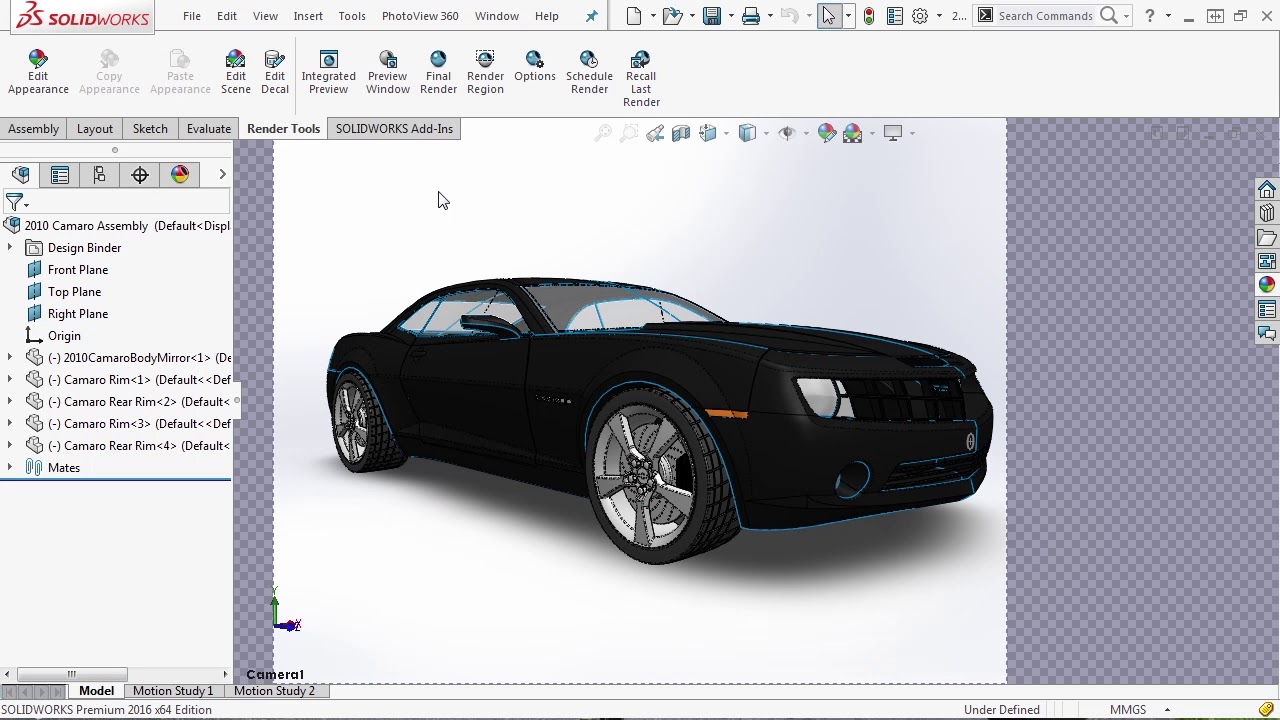Select the Front Plane item
The width and height of the screenshot is (1280, 720).
pyautogui.click(x=78, y=270)
